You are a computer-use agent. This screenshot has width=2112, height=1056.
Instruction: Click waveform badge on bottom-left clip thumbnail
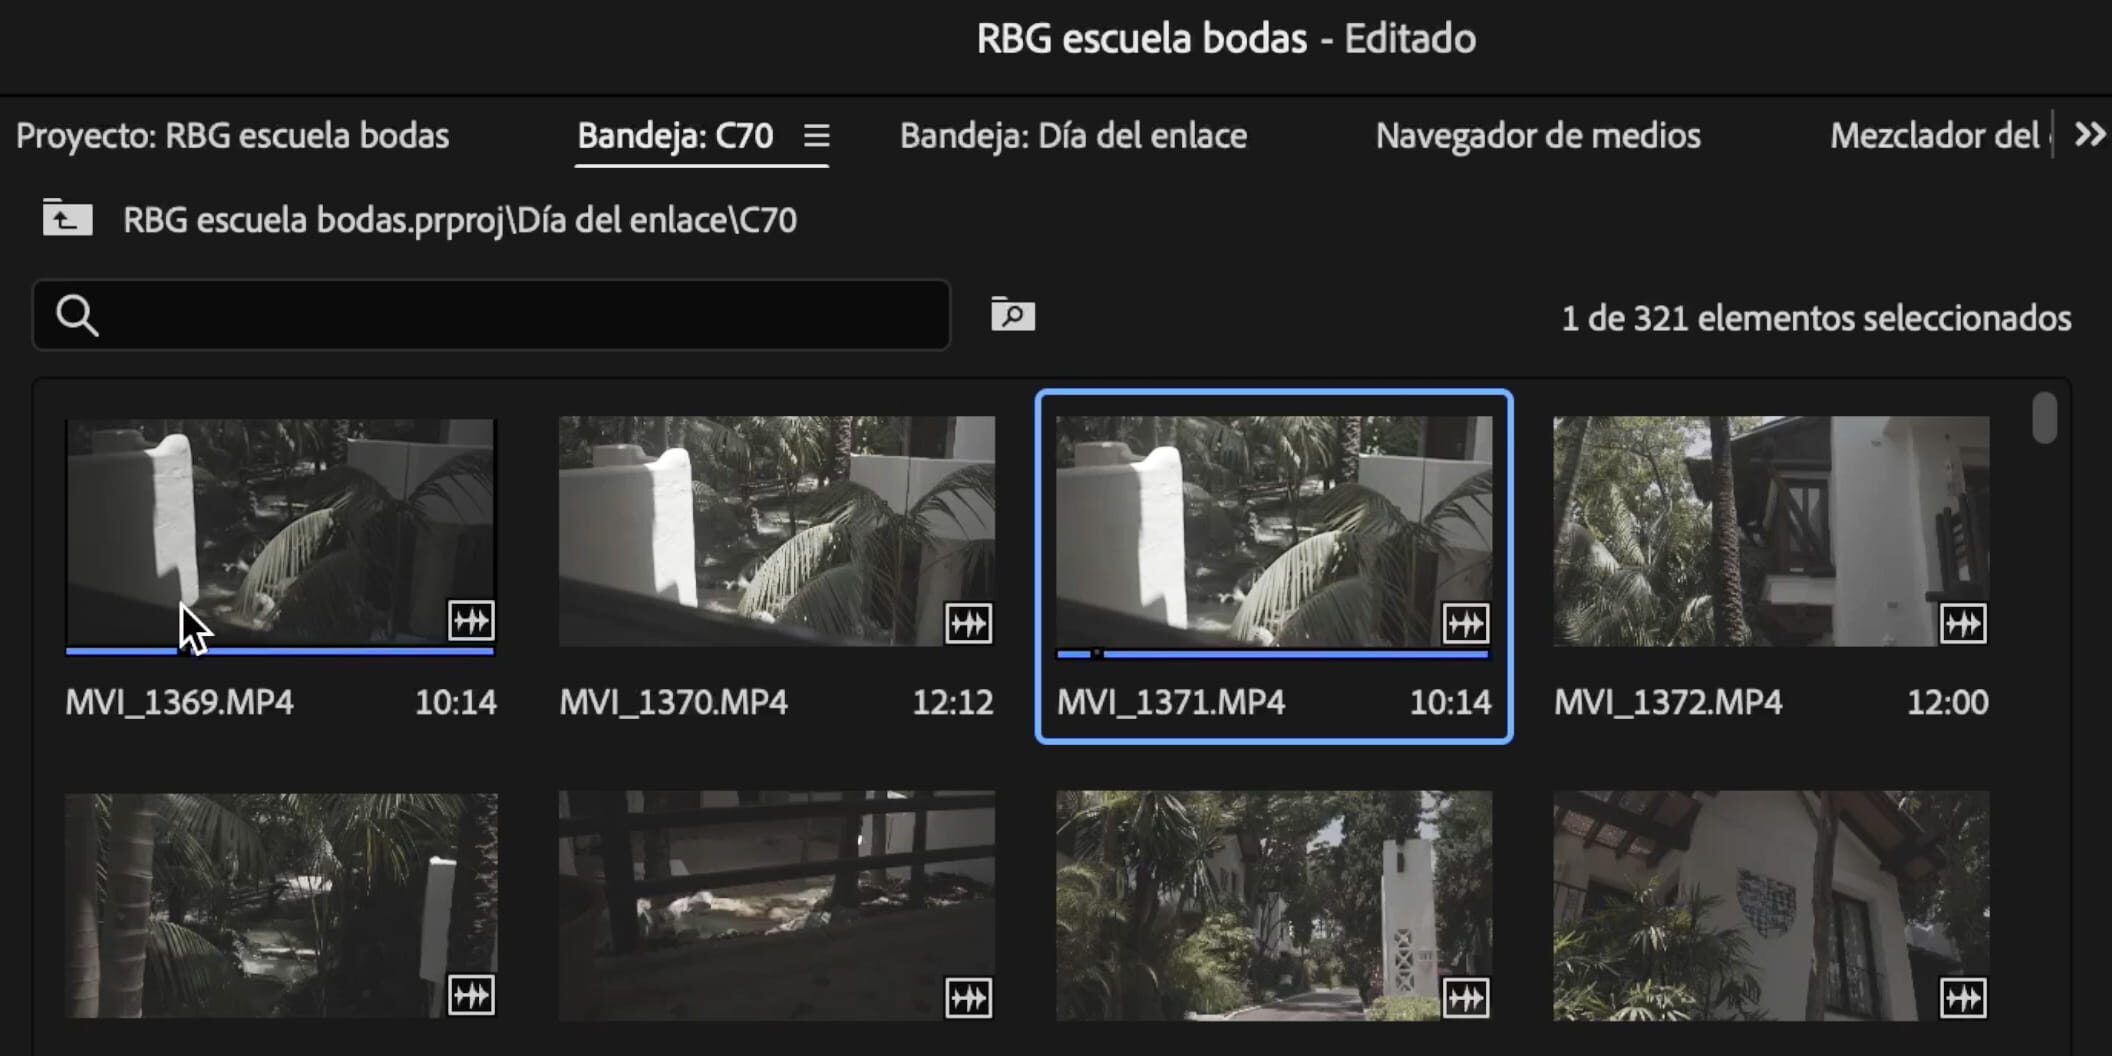(471, 995)
